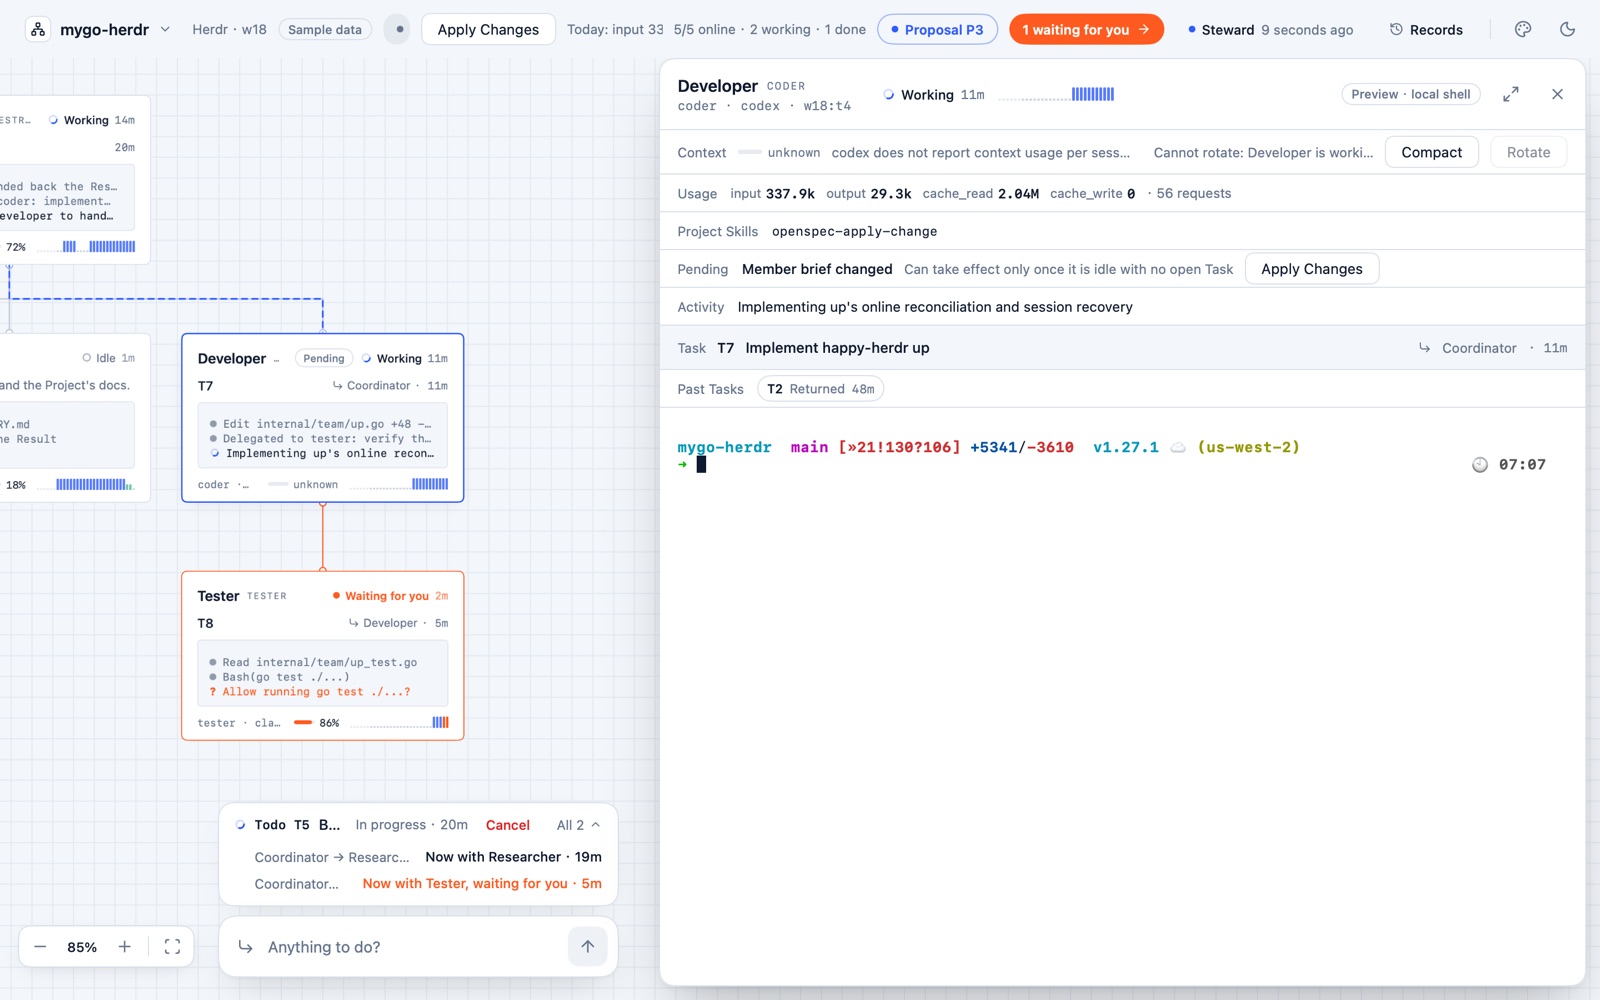
Task: Open the T7 Implement happy-herdr up task row
Action: coord(1122,348)
